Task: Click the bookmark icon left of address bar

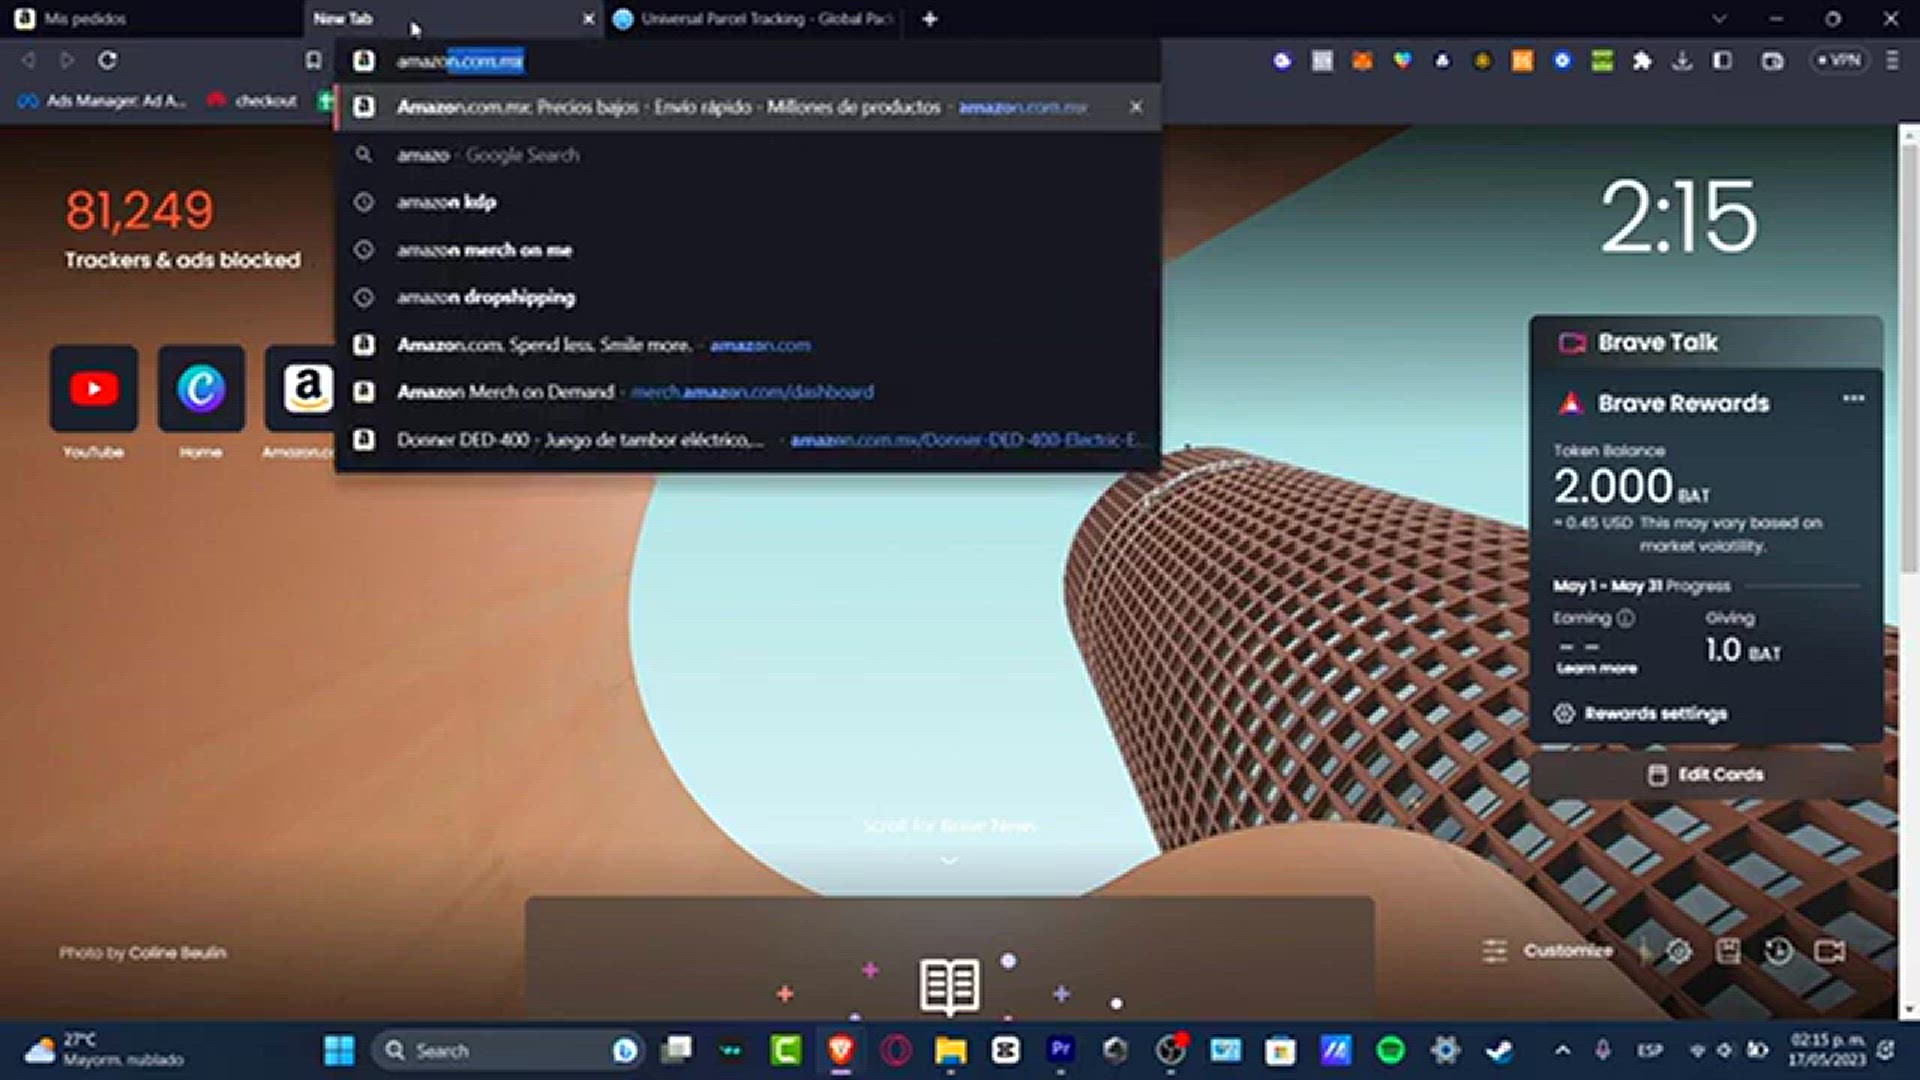Action: [x=313, y=61]
